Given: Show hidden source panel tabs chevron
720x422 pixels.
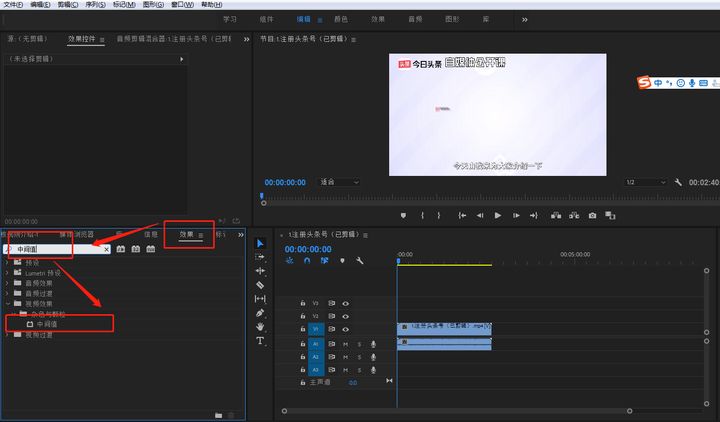Looking at the screenshot, I should 247,39.
